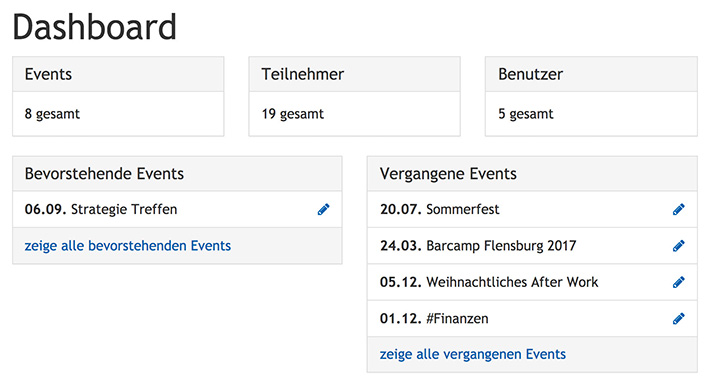Click the 'Bevorstehende Events' panel heading
The height and width of the screenshot is (386, 710).
(x=177, y=174)
